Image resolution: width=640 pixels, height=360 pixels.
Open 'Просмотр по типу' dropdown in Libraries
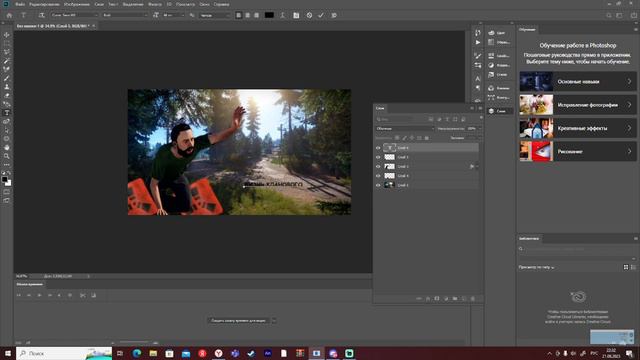pyautogui.click(x=536, y=267)
